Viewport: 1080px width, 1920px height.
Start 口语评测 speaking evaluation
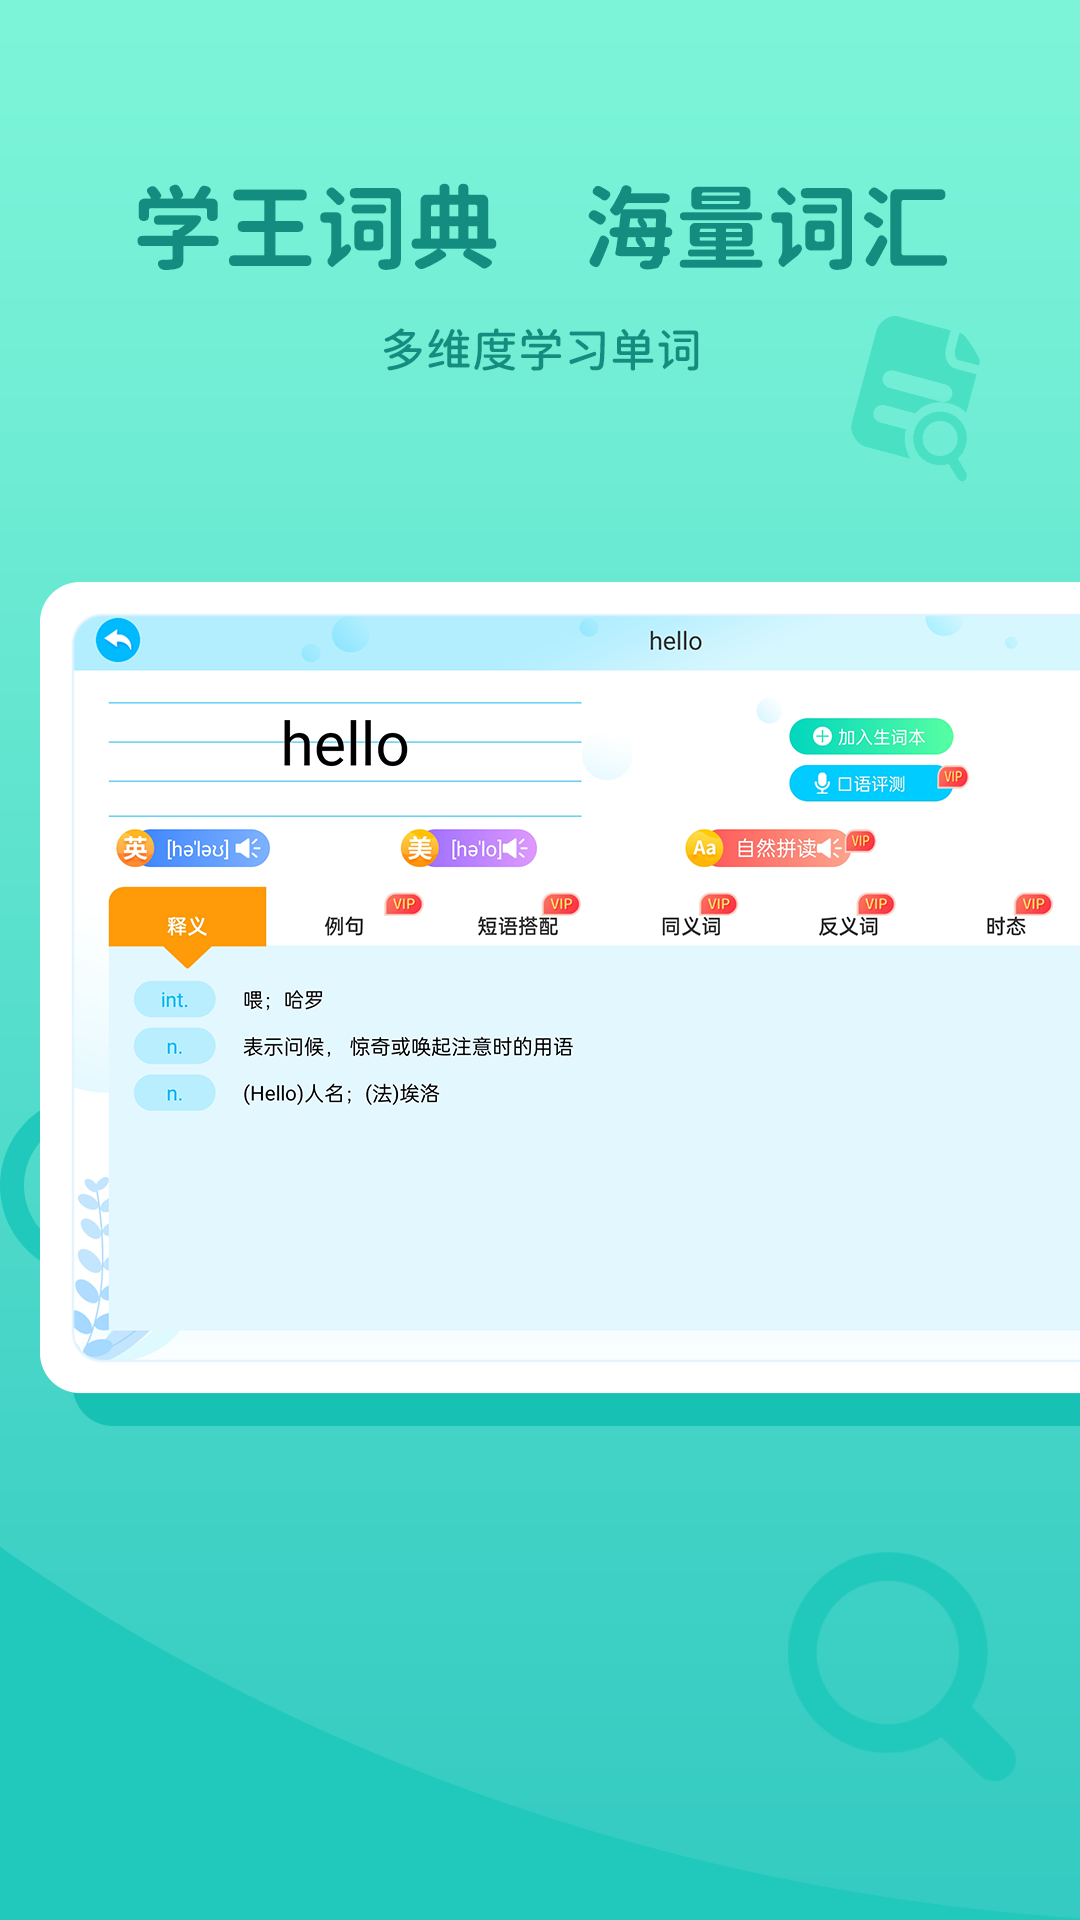point(870,784)
